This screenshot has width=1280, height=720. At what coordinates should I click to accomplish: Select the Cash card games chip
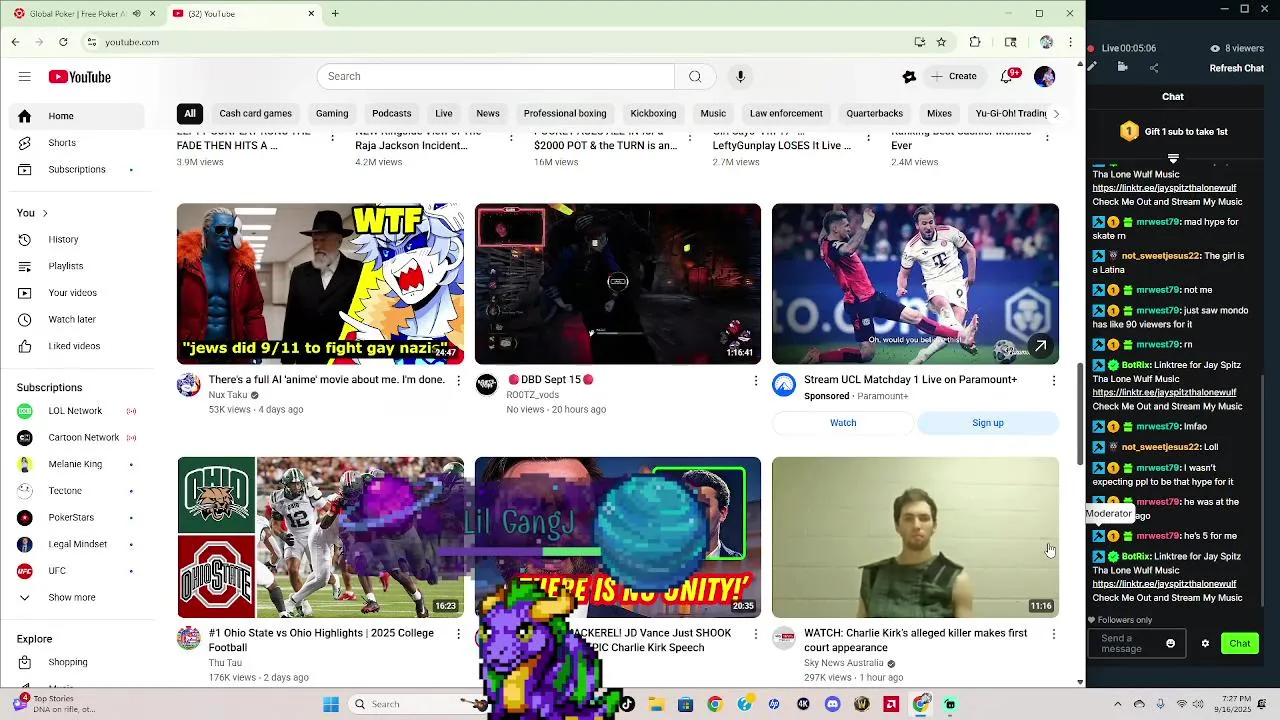pos(255,113)
